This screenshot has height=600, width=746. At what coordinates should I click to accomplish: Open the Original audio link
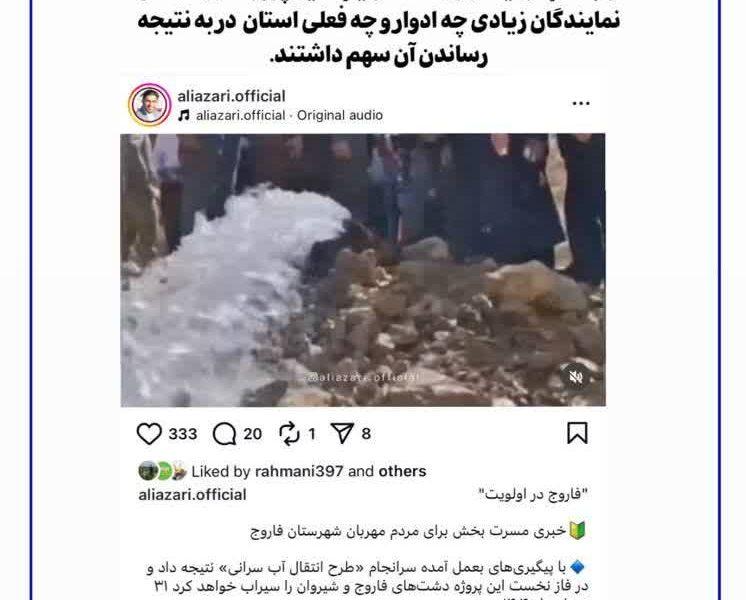(340, 116)
